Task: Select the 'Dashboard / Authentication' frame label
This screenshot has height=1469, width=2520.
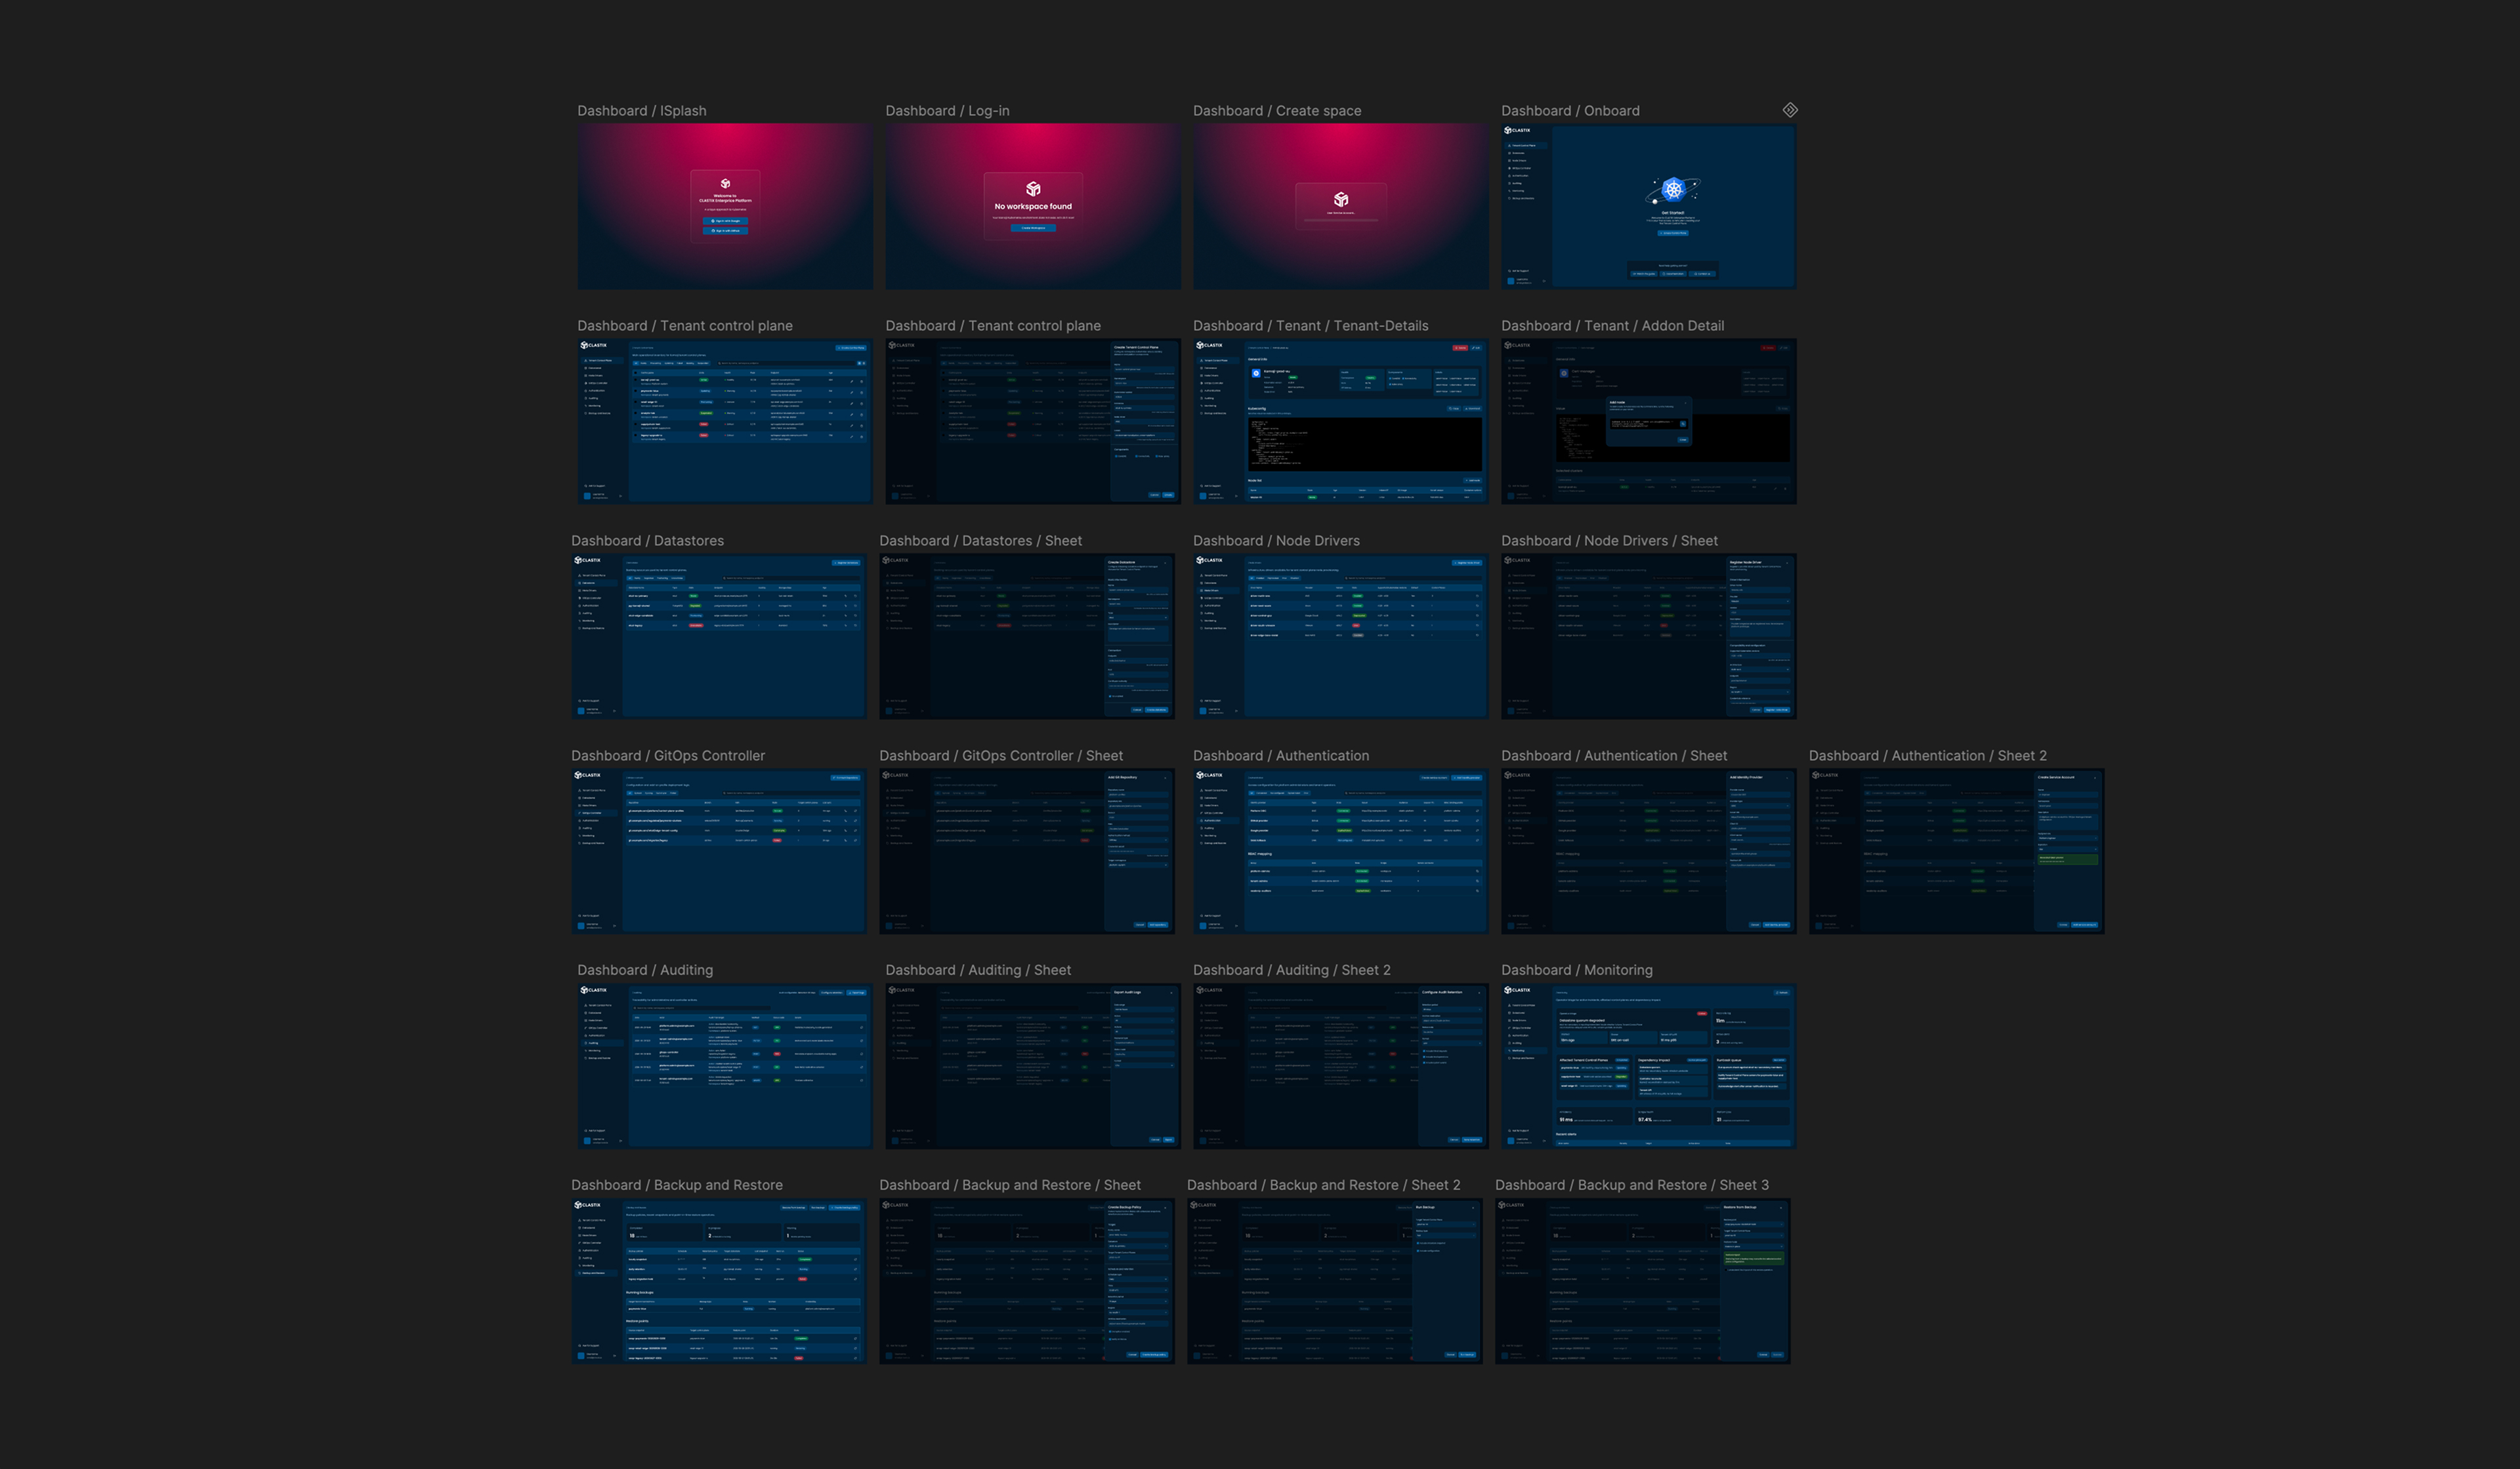Action: click(x=1281, y=756)
